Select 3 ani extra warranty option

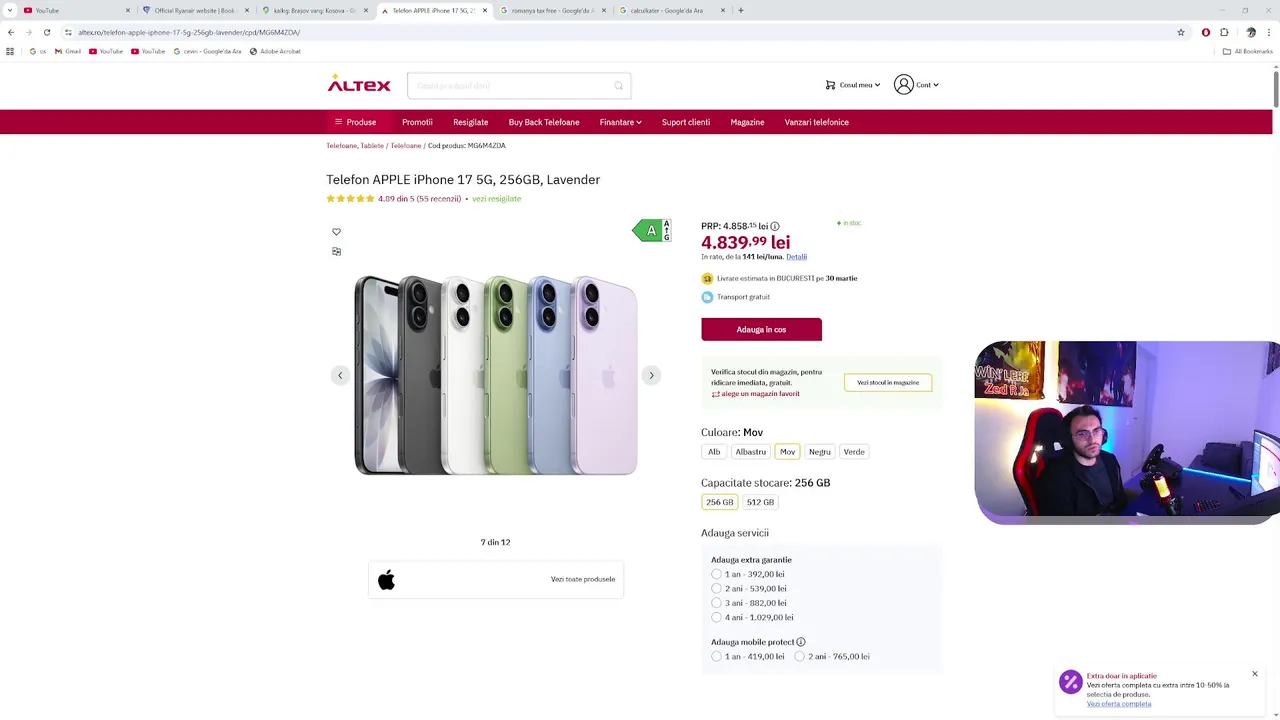point(716,603)
